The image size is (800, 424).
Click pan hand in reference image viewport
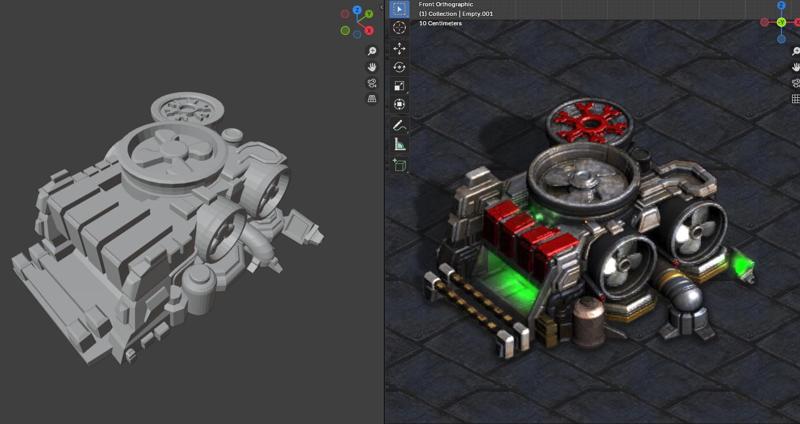pyautogui.click(x=795, y=67)
